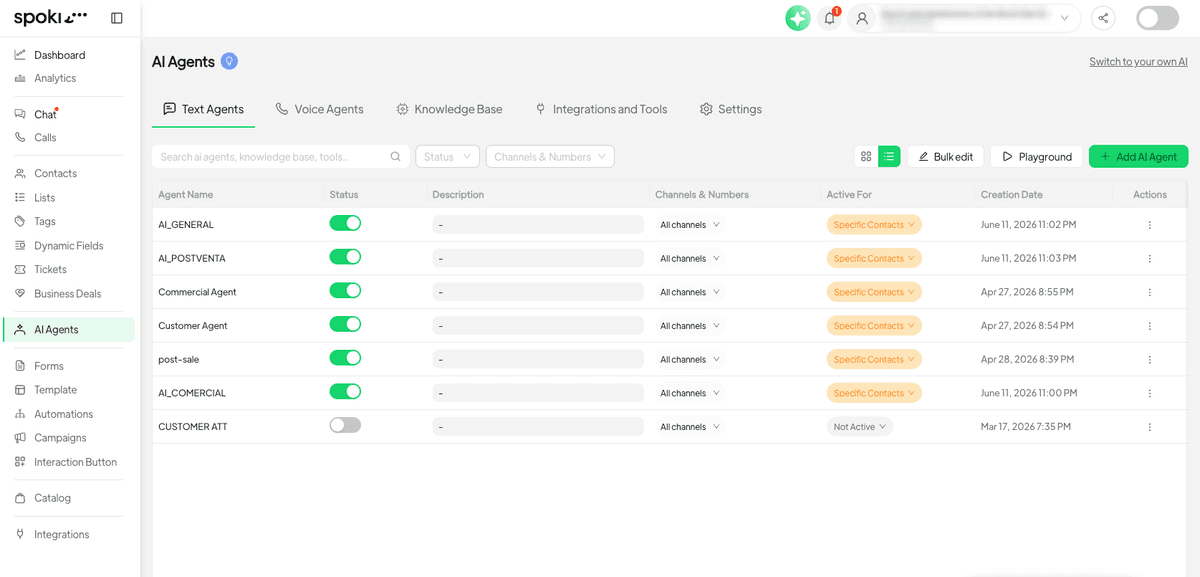Disable the Customer Agent status
The height and width of the screenshot is (577, 1200).
345,324
